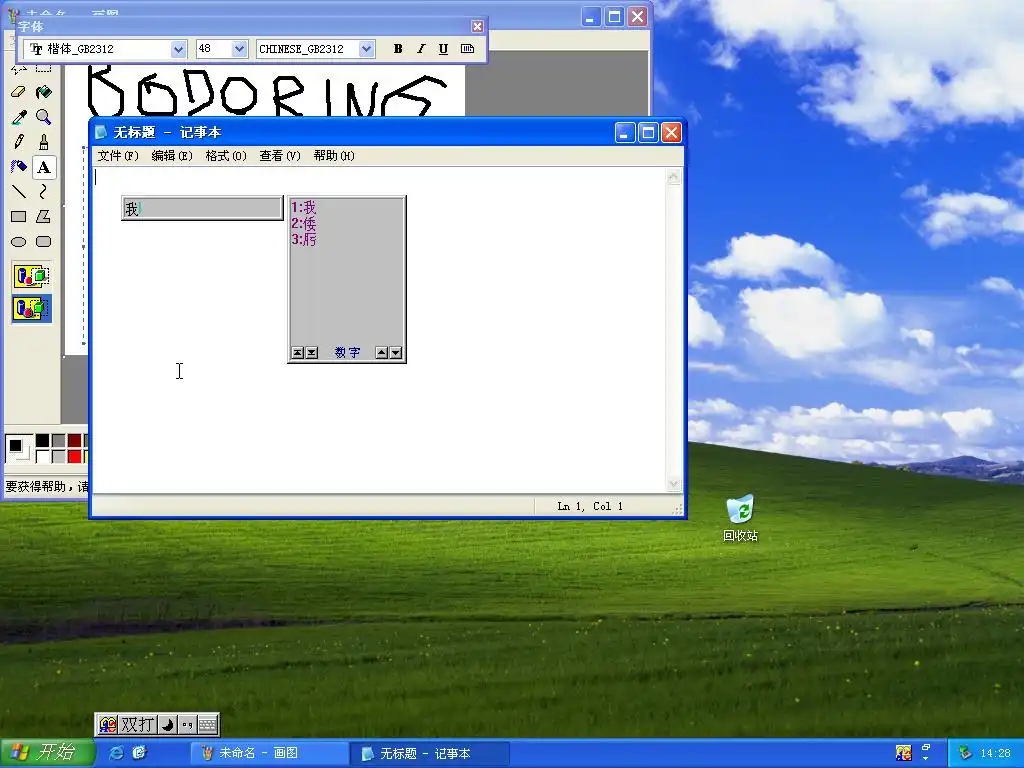Viewport: 1024px width, 768px height.
Task: Open the 回收站 Recycle Bin desktop icon
Action: pos(740,518)
